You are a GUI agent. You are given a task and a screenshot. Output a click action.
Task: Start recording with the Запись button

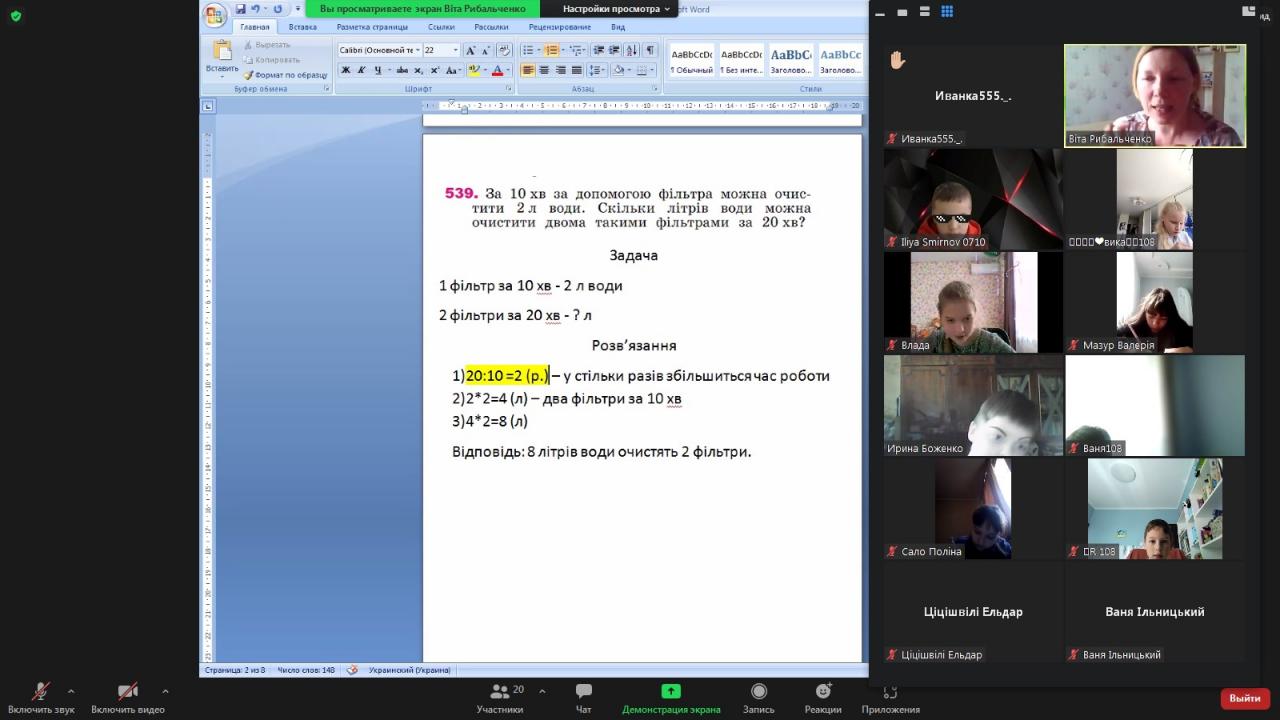tap(758, 697)
